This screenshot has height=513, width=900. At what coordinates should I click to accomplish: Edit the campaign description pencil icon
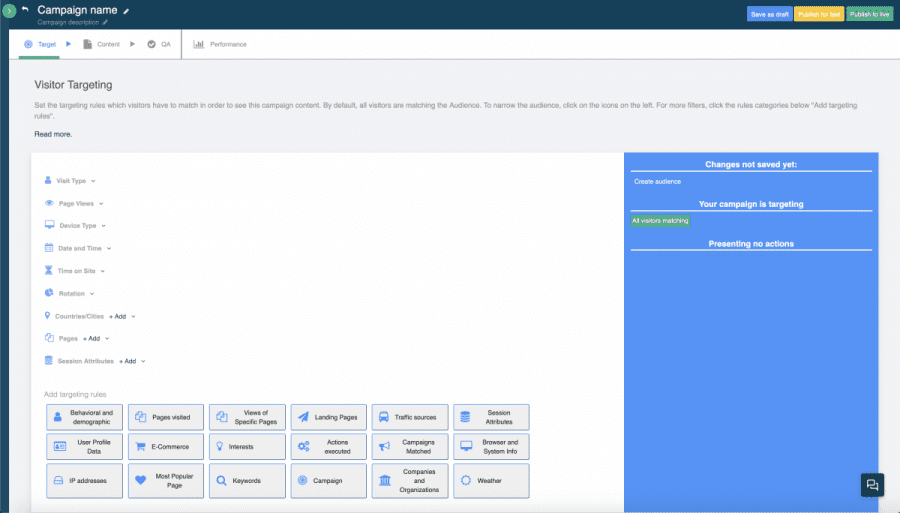pos(105,22)
